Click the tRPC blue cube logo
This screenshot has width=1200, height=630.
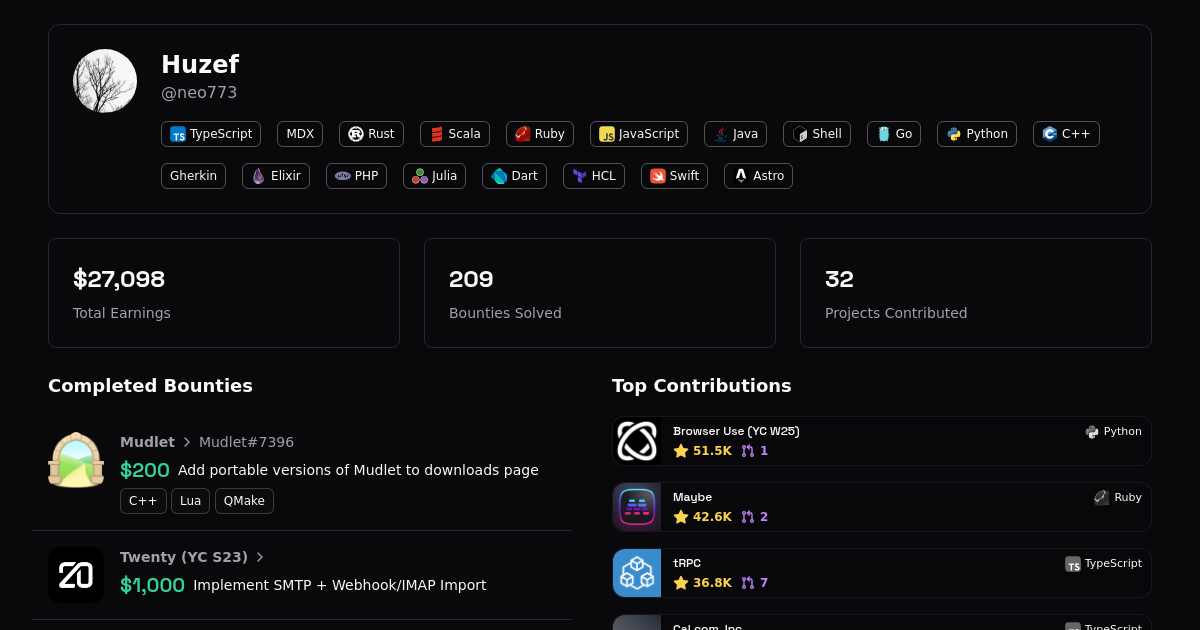pyautogui.click(x=637, y=573)
